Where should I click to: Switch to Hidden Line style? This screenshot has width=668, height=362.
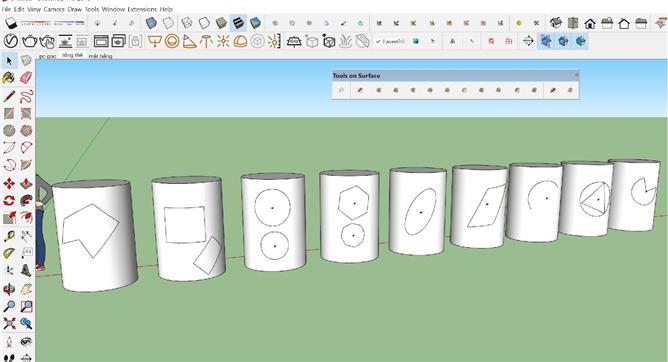[x=204, y=23]
